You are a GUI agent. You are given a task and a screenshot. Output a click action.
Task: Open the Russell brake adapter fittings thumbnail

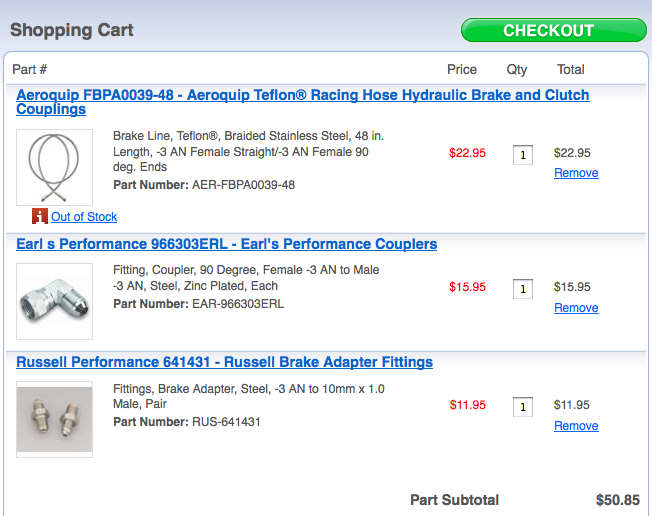tap(54, 420)
